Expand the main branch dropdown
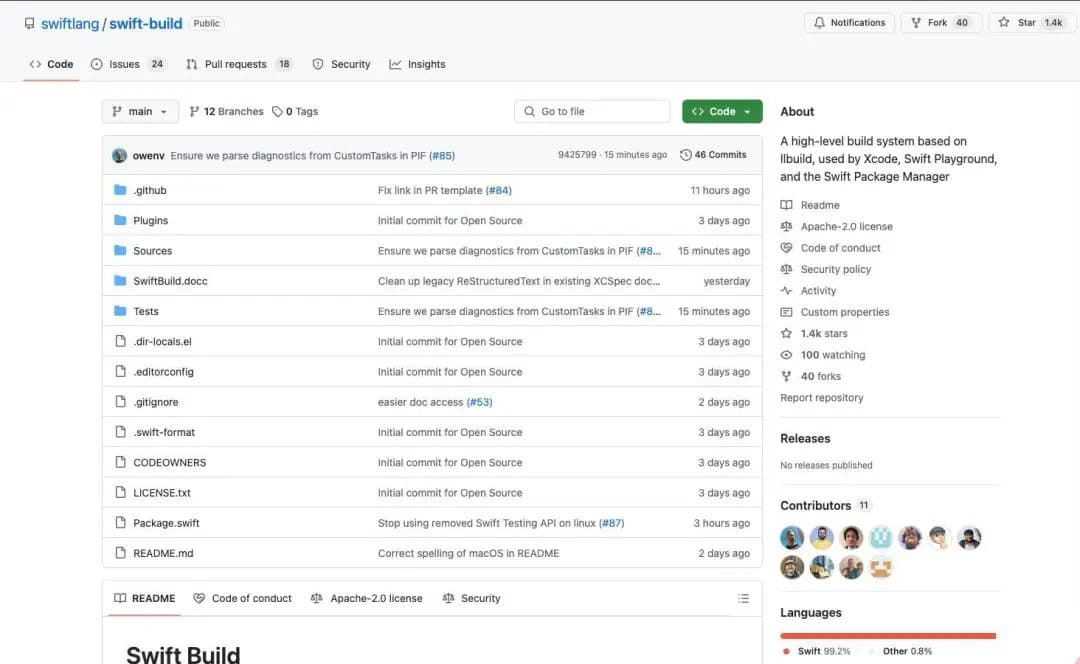Image resolution: width=1080 pixels, height=664 pixels. [140, 112]
